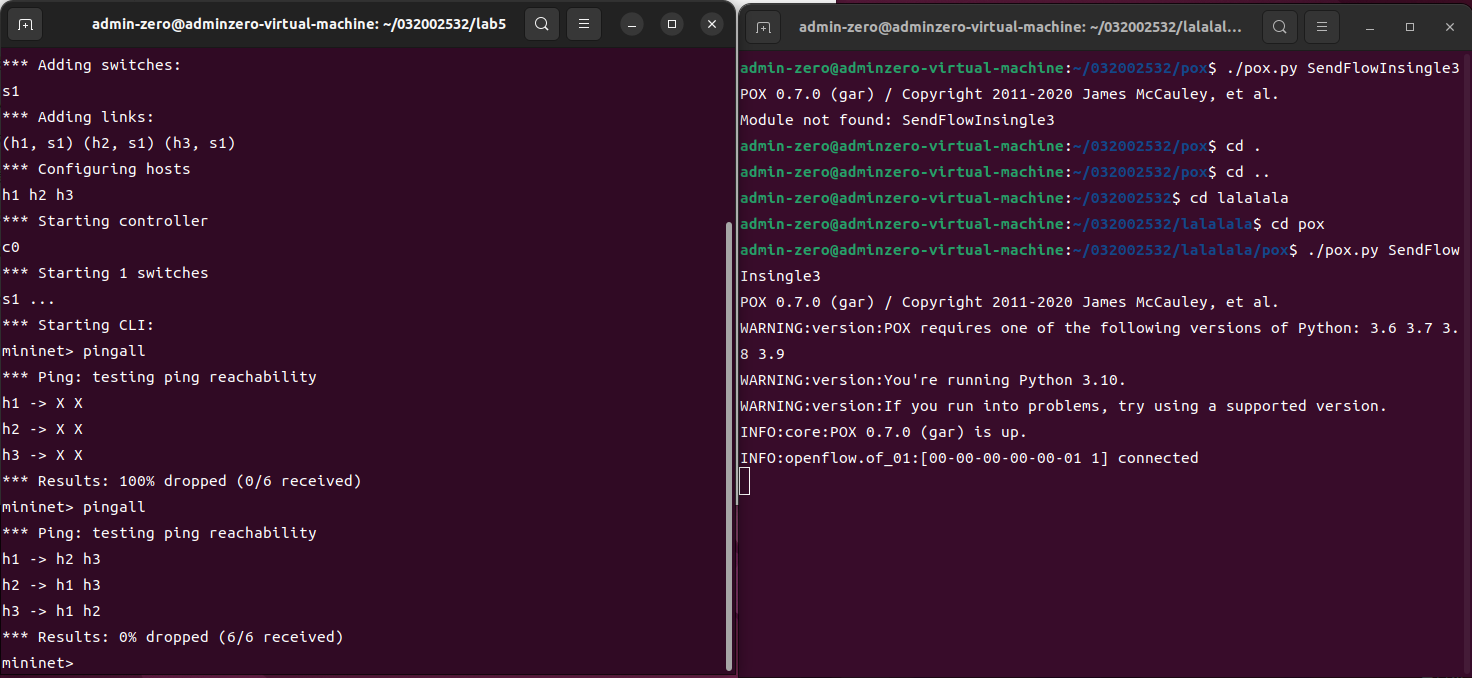Click the 'cd pox' command line

pyautogui.click(x=1032, y=224)
